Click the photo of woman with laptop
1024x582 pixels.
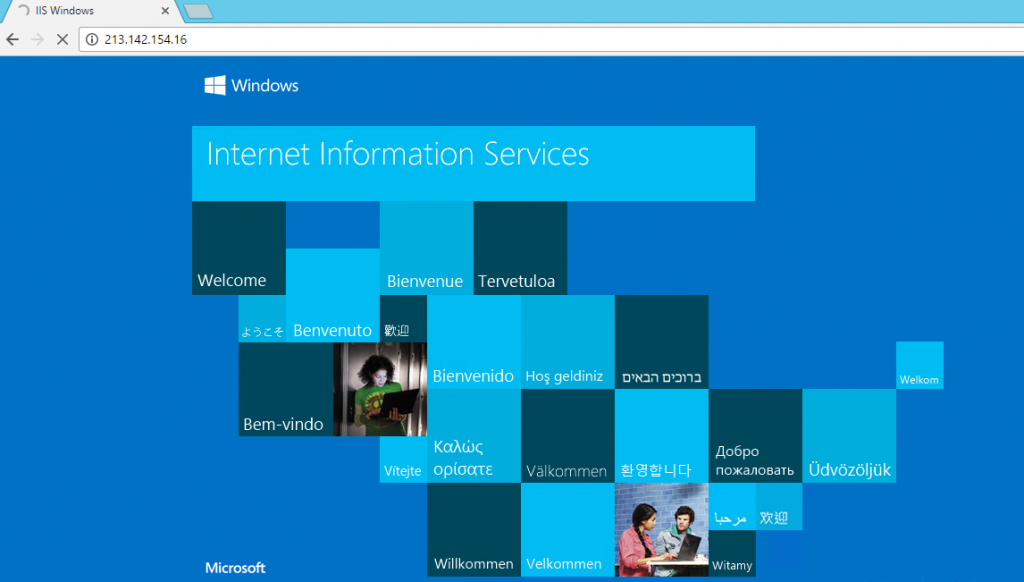(x=380, y=389)
